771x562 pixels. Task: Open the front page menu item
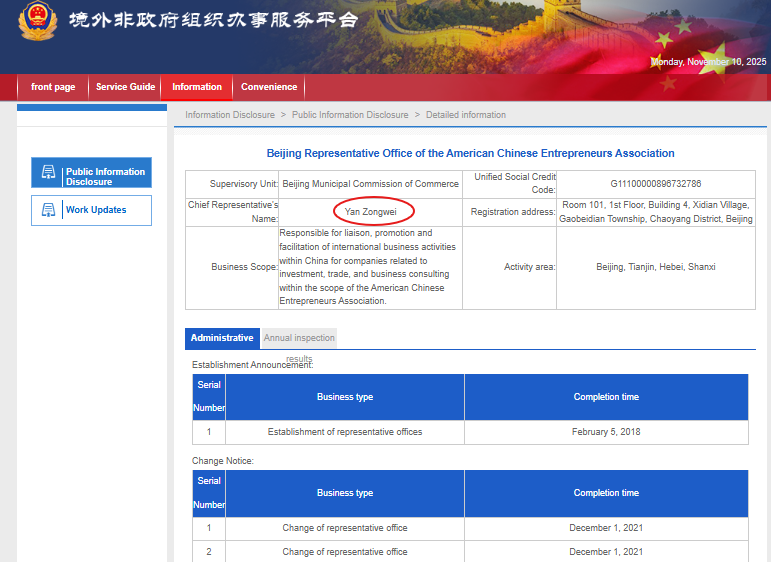click(53, 87)
